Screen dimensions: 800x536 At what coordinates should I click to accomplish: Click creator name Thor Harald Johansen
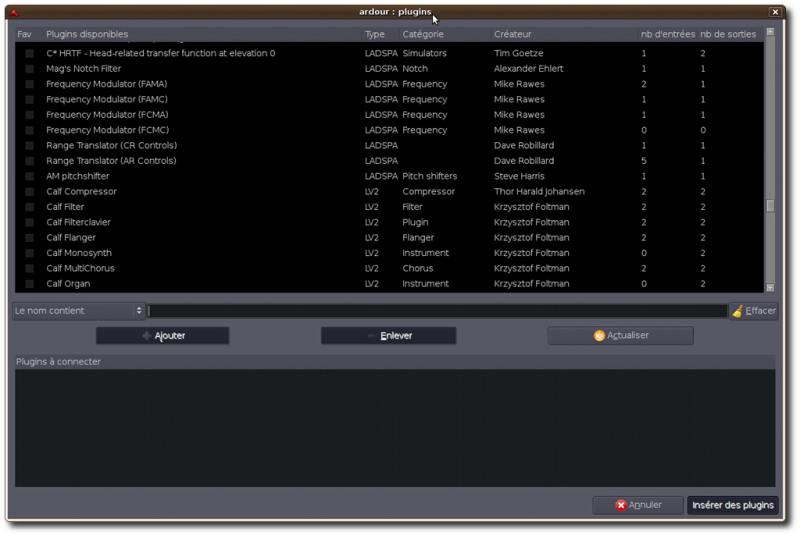(539, 192)
